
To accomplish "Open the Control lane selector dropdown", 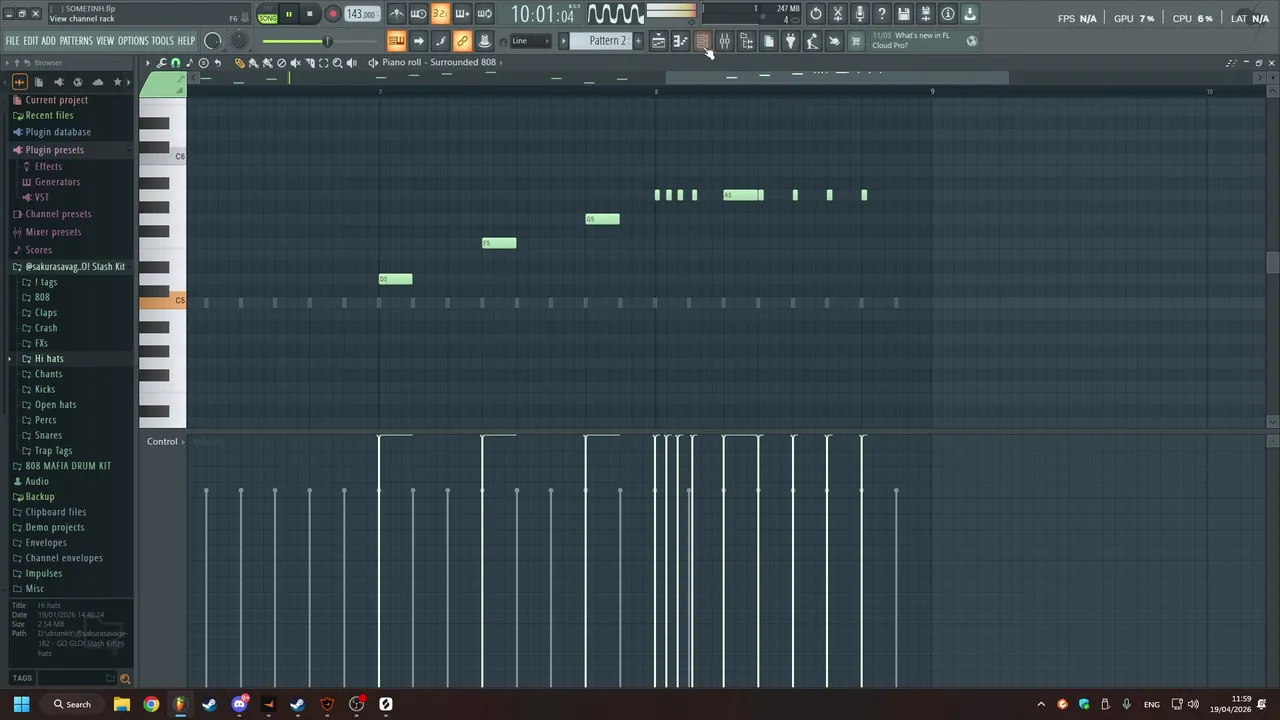I will [x=162, y=441].
